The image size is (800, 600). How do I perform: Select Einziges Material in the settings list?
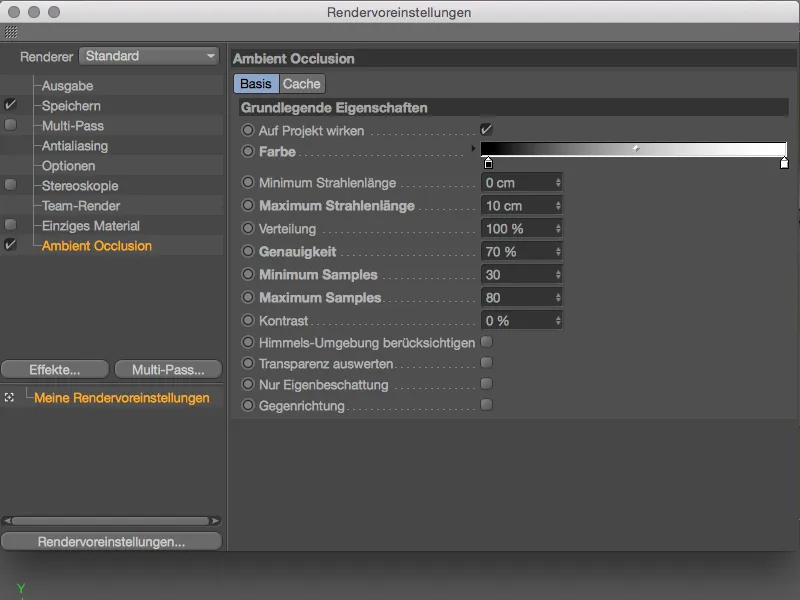(x=91, y=226)
